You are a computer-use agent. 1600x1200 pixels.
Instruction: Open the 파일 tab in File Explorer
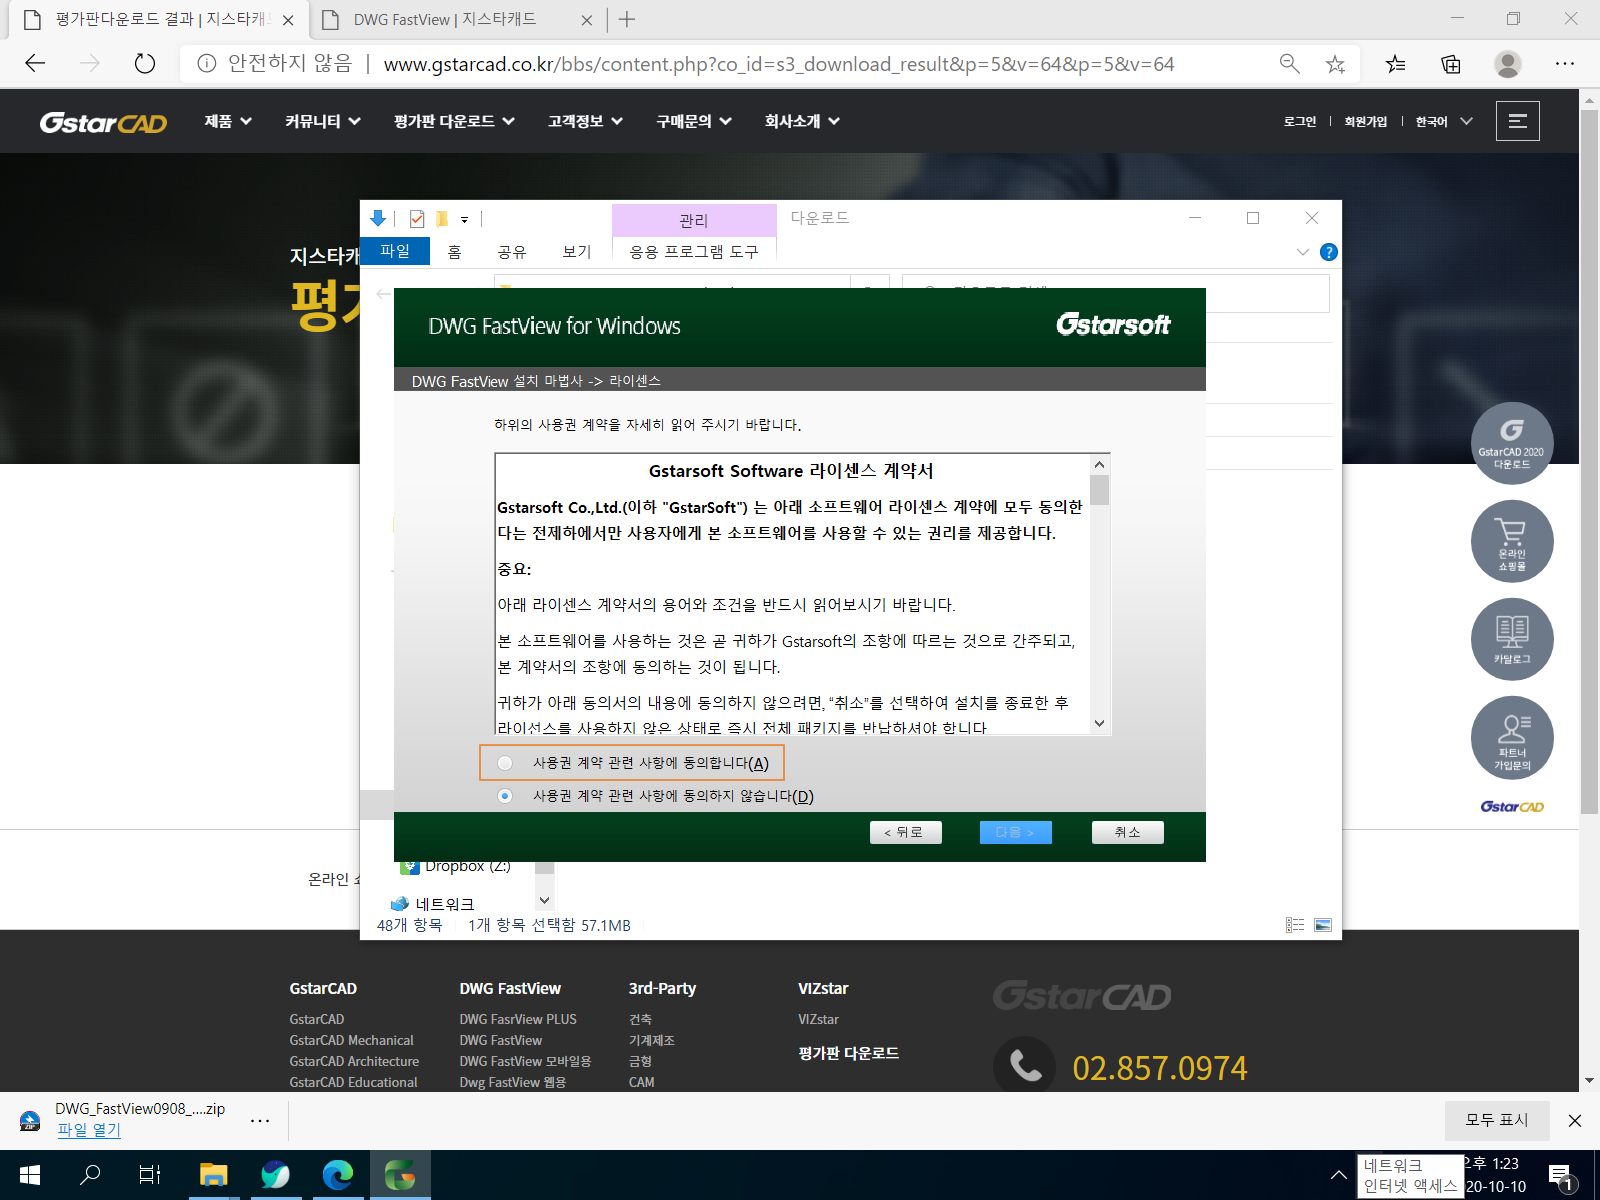(395, 251)
